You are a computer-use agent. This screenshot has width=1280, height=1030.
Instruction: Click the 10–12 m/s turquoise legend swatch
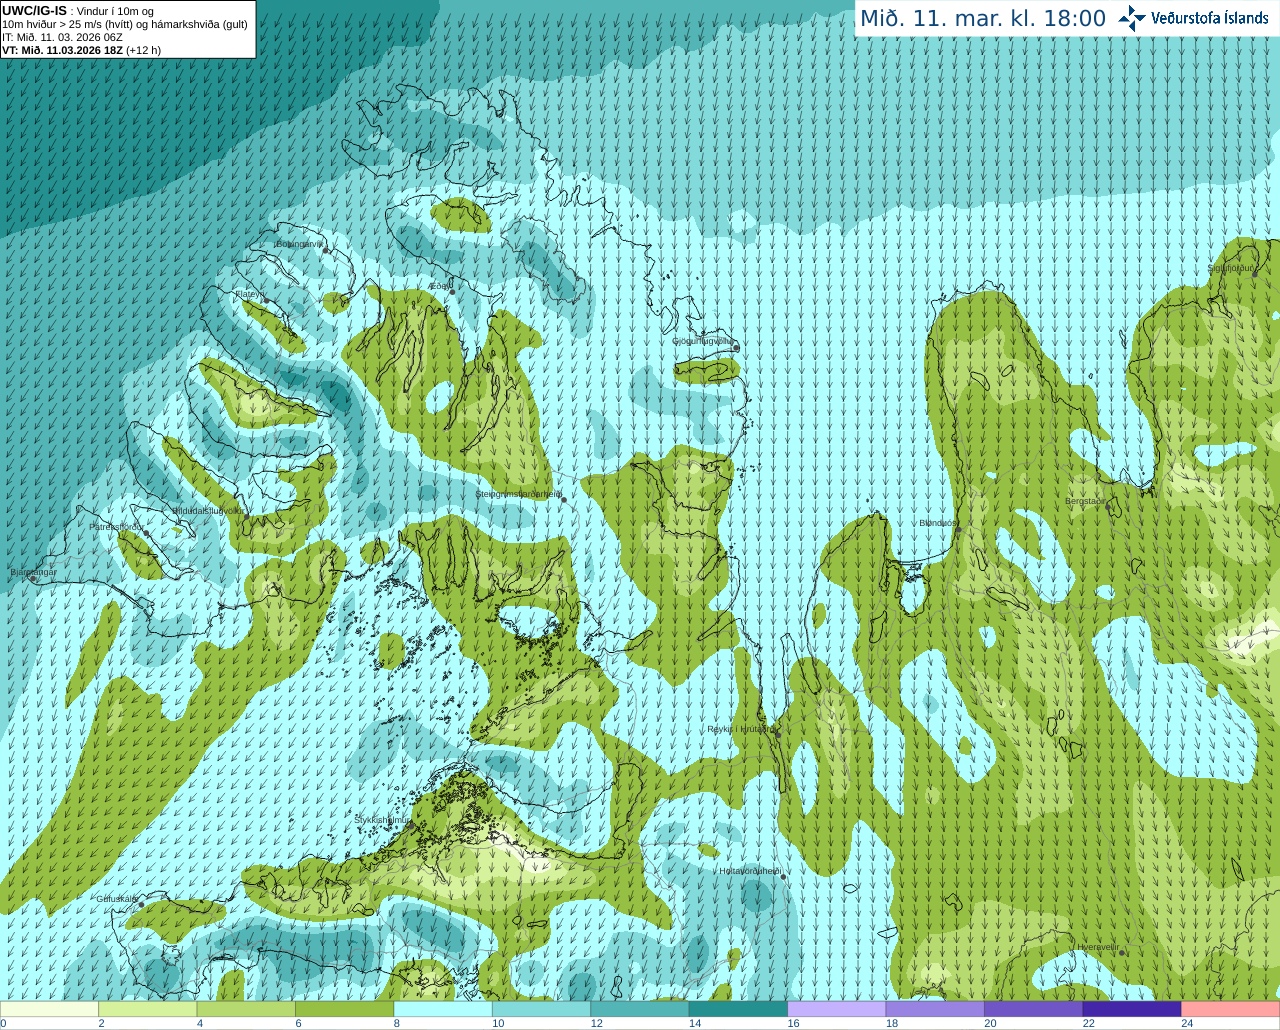click(542, 1009)
